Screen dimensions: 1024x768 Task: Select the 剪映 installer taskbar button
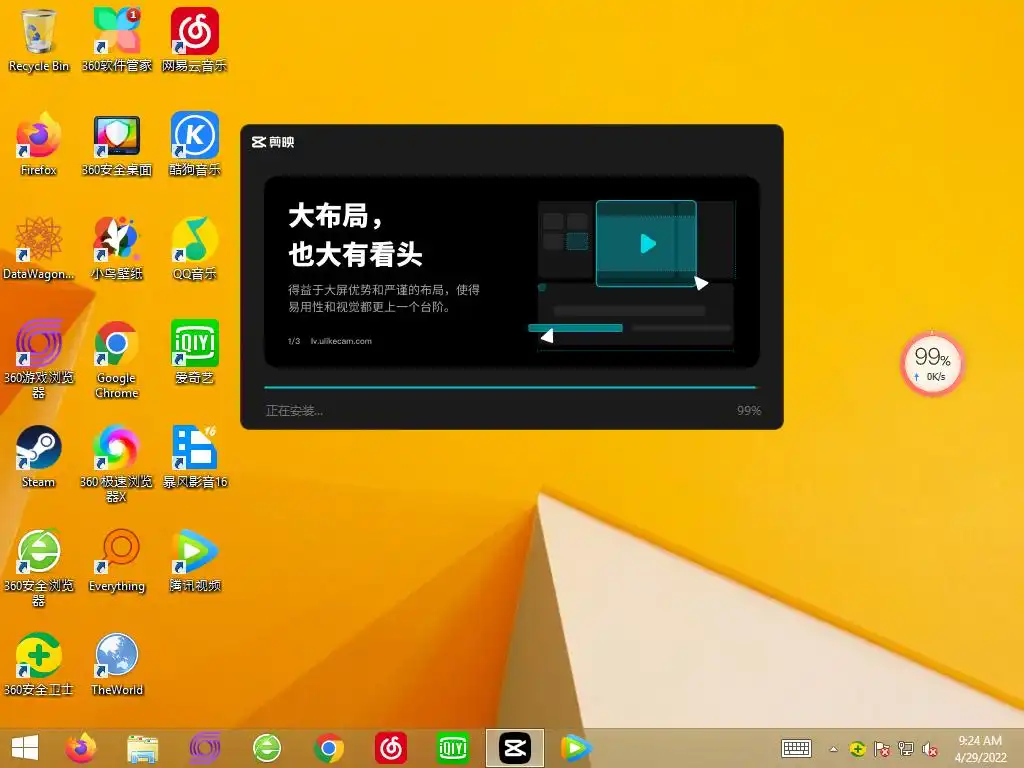coord(515,748)
